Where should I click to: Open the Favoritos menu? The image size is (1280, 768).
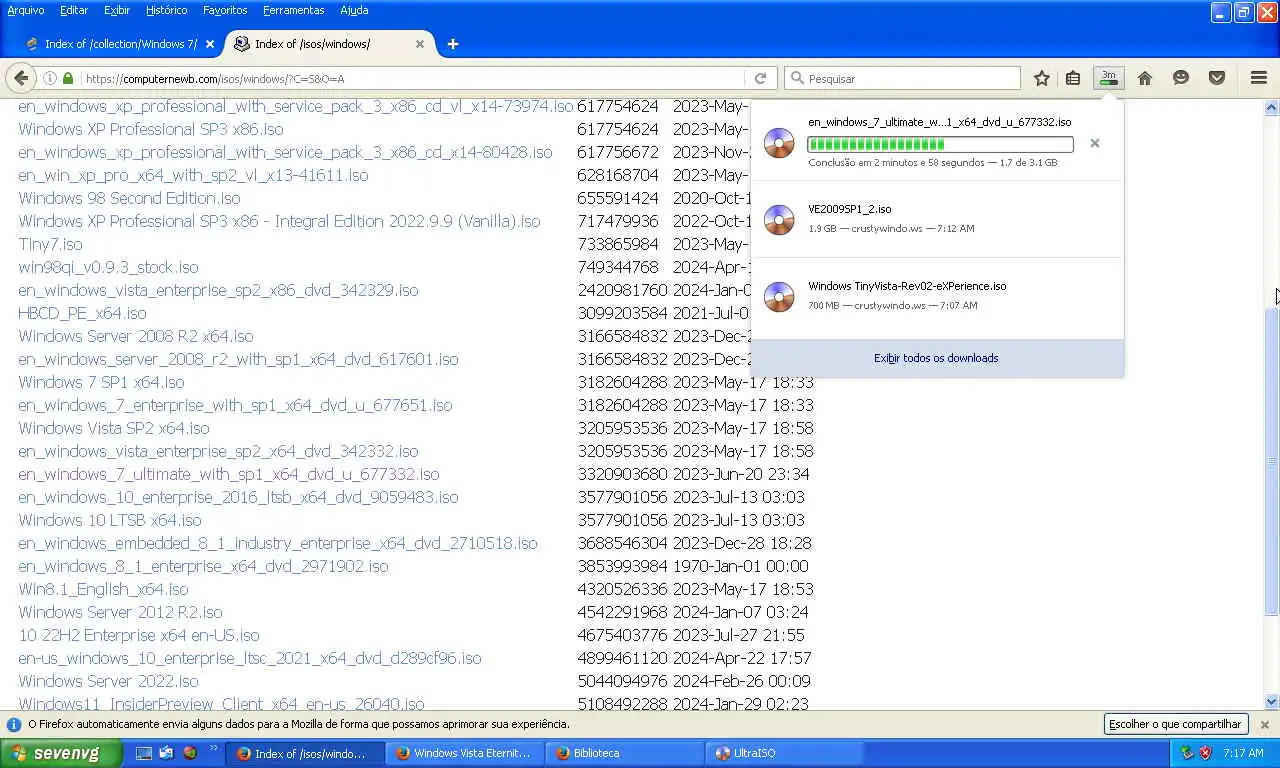pyautogui.click(x=225, y=10)
